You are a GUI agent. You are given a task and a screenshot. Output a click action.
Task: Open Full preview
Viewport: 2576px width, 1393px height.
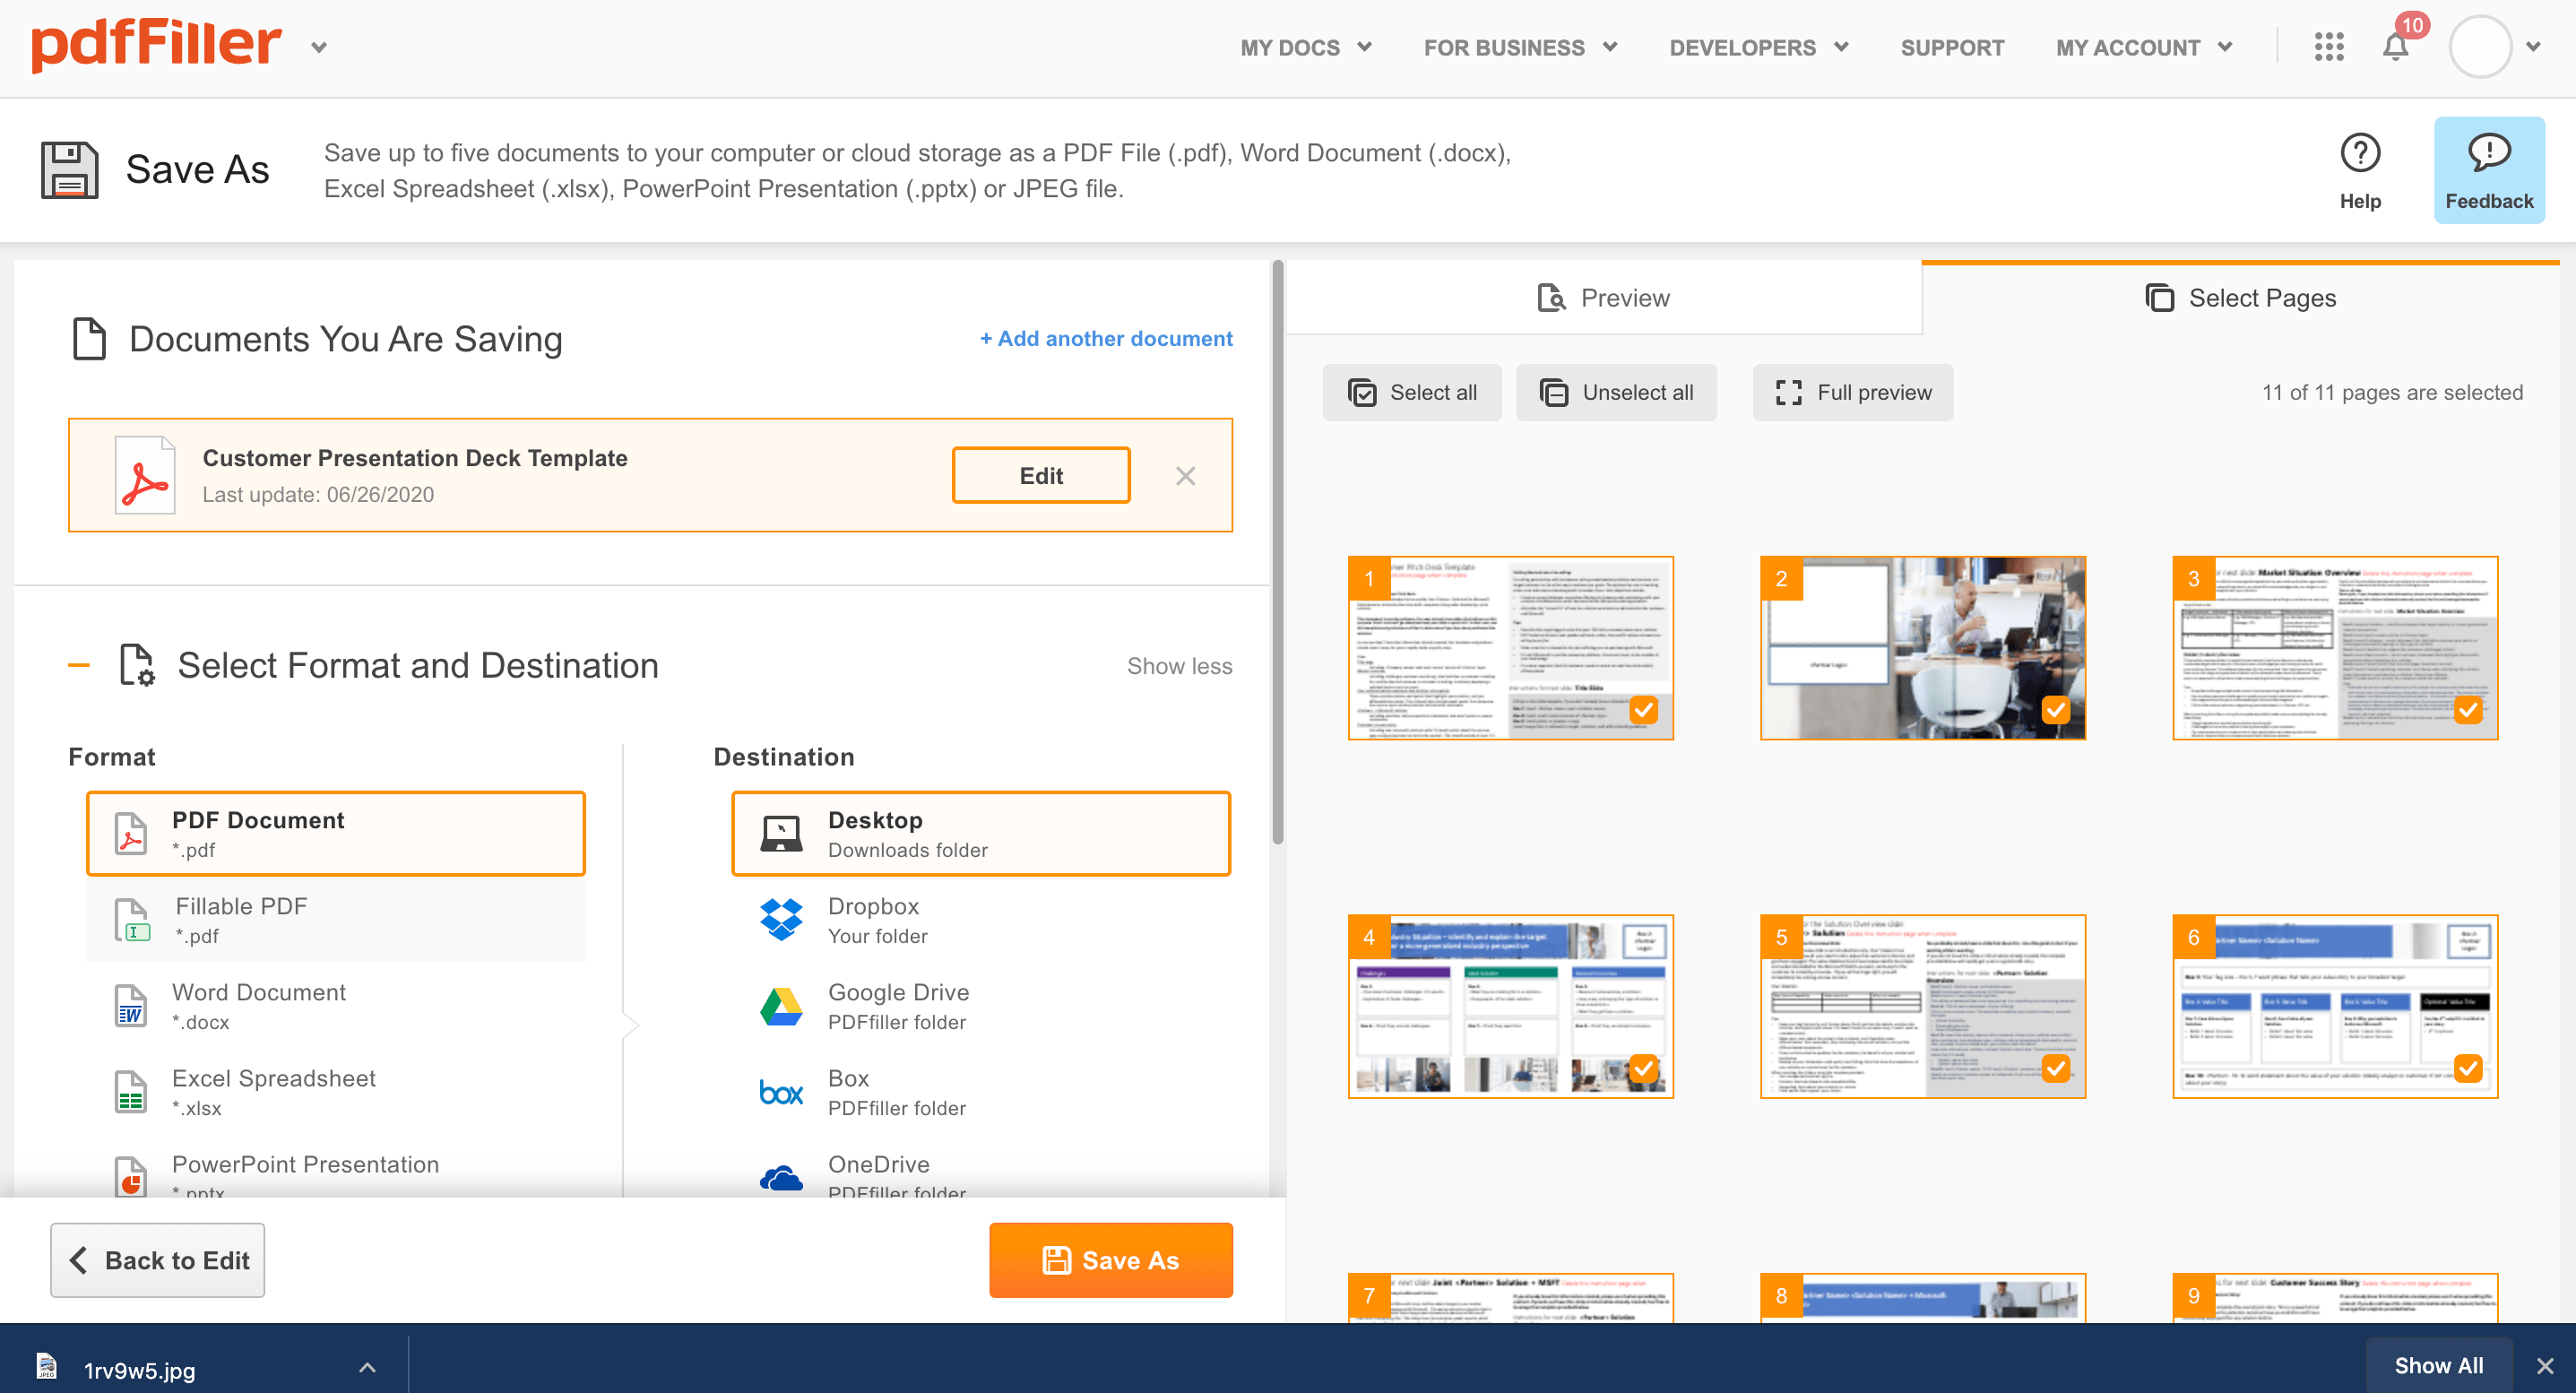pos(1853,392)
